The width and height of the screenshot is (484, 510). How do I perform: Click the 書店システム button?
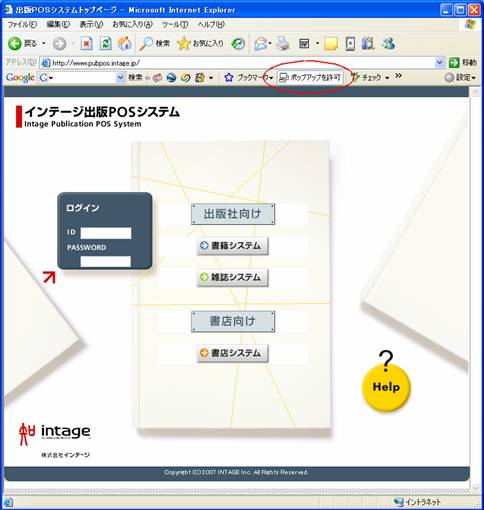point(232,353)
